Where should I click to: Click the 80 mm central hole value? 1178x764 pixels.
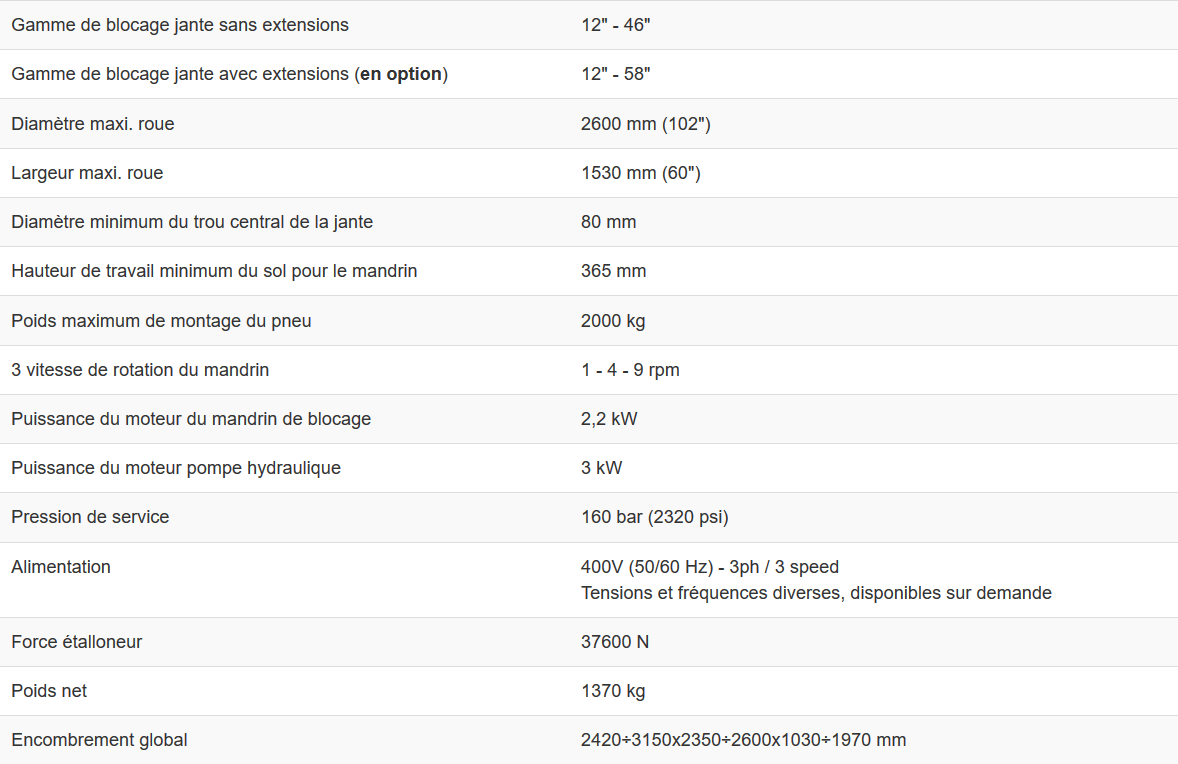click(608, 222)
